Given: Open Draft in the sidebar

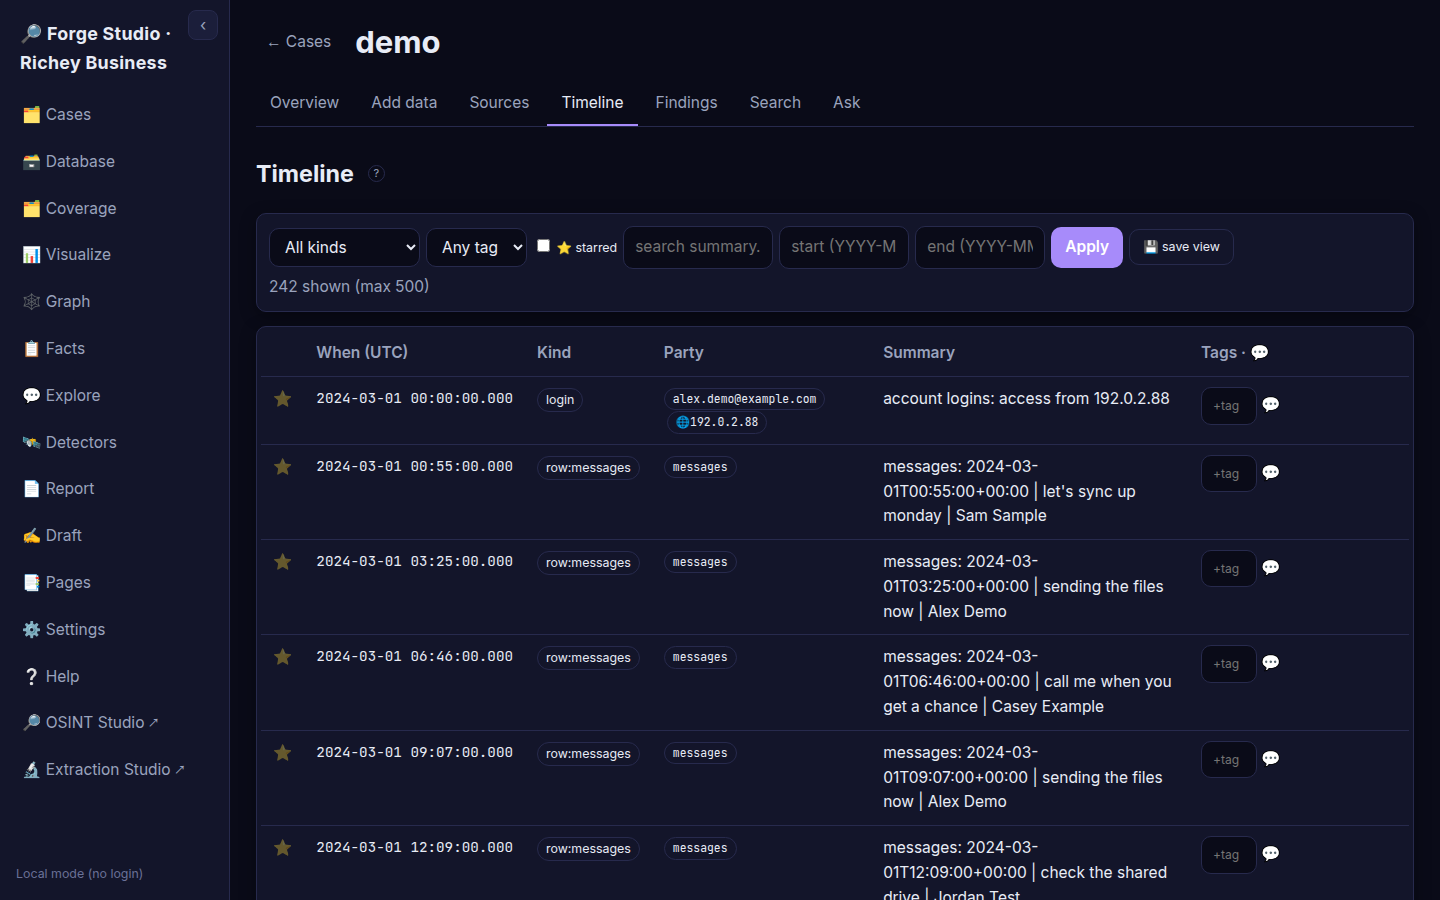Looking at the screenshot, I should pyautogui.click(x=114, y=535).
